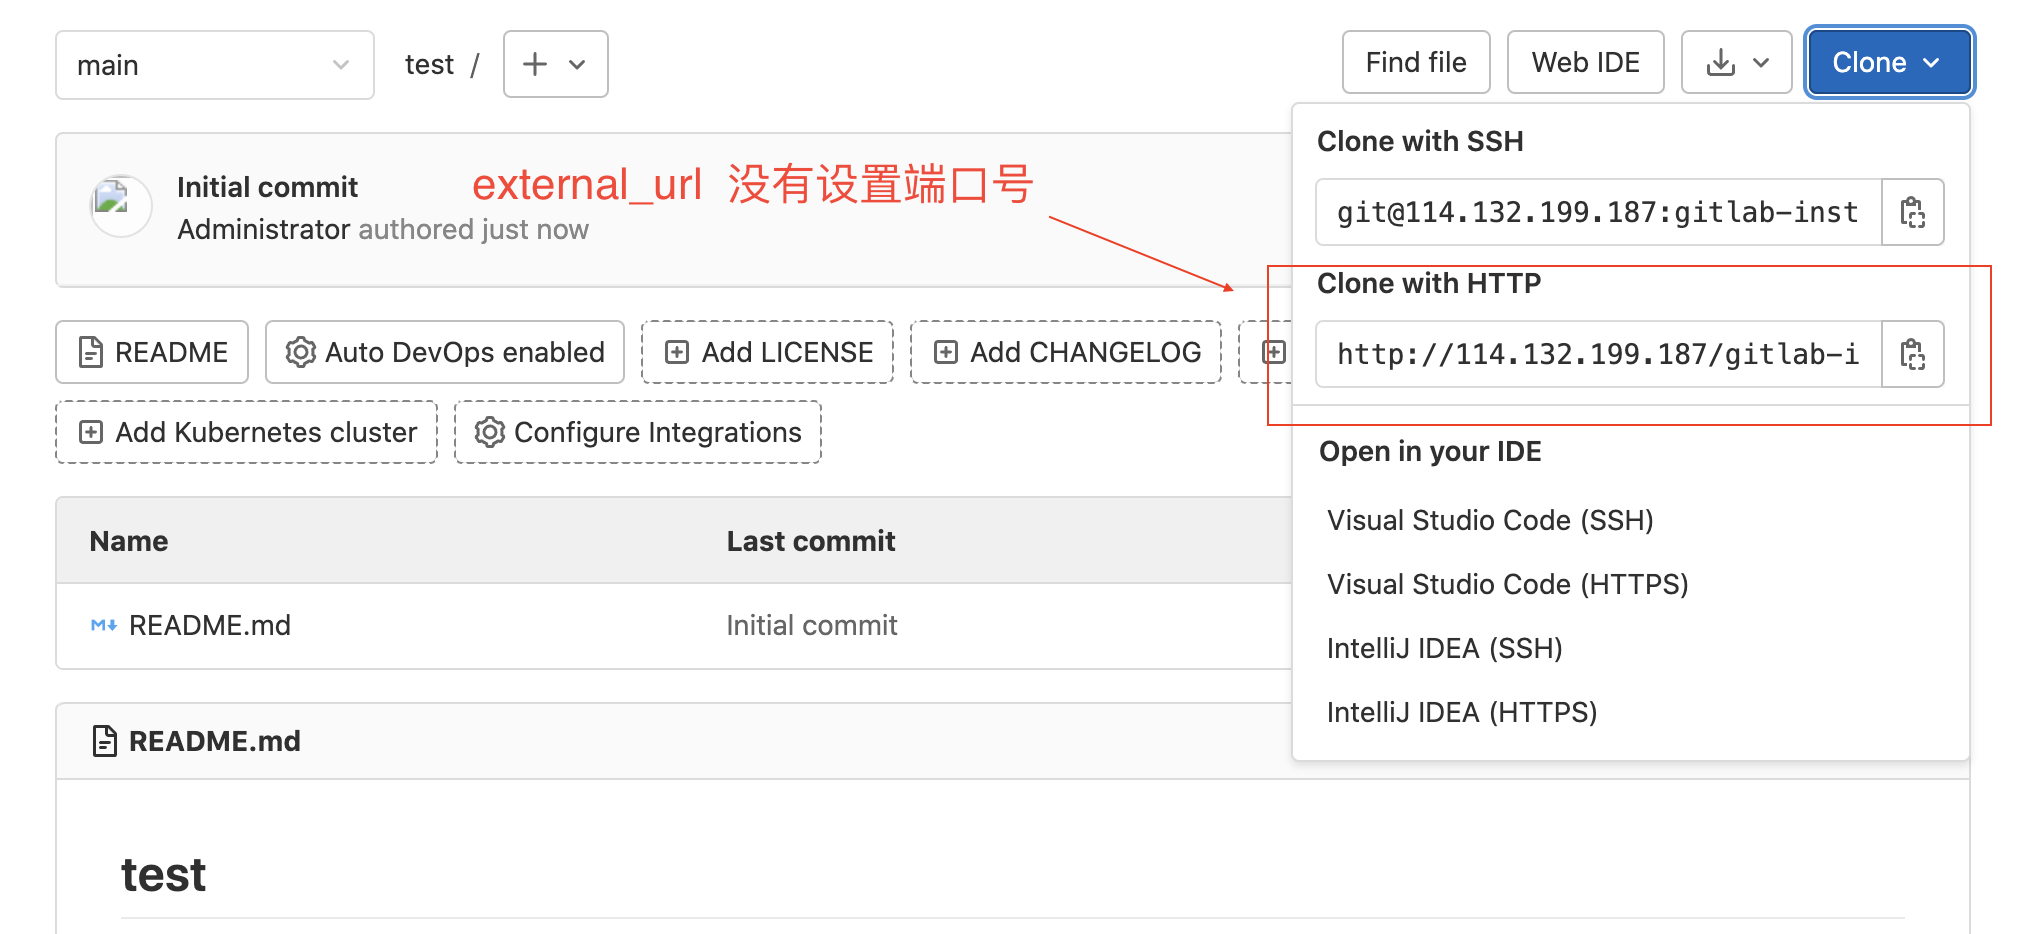Click the plus icon on Add CHANGELOG
This screenshot has height=934, width=2034.
(x=946, y=352)
